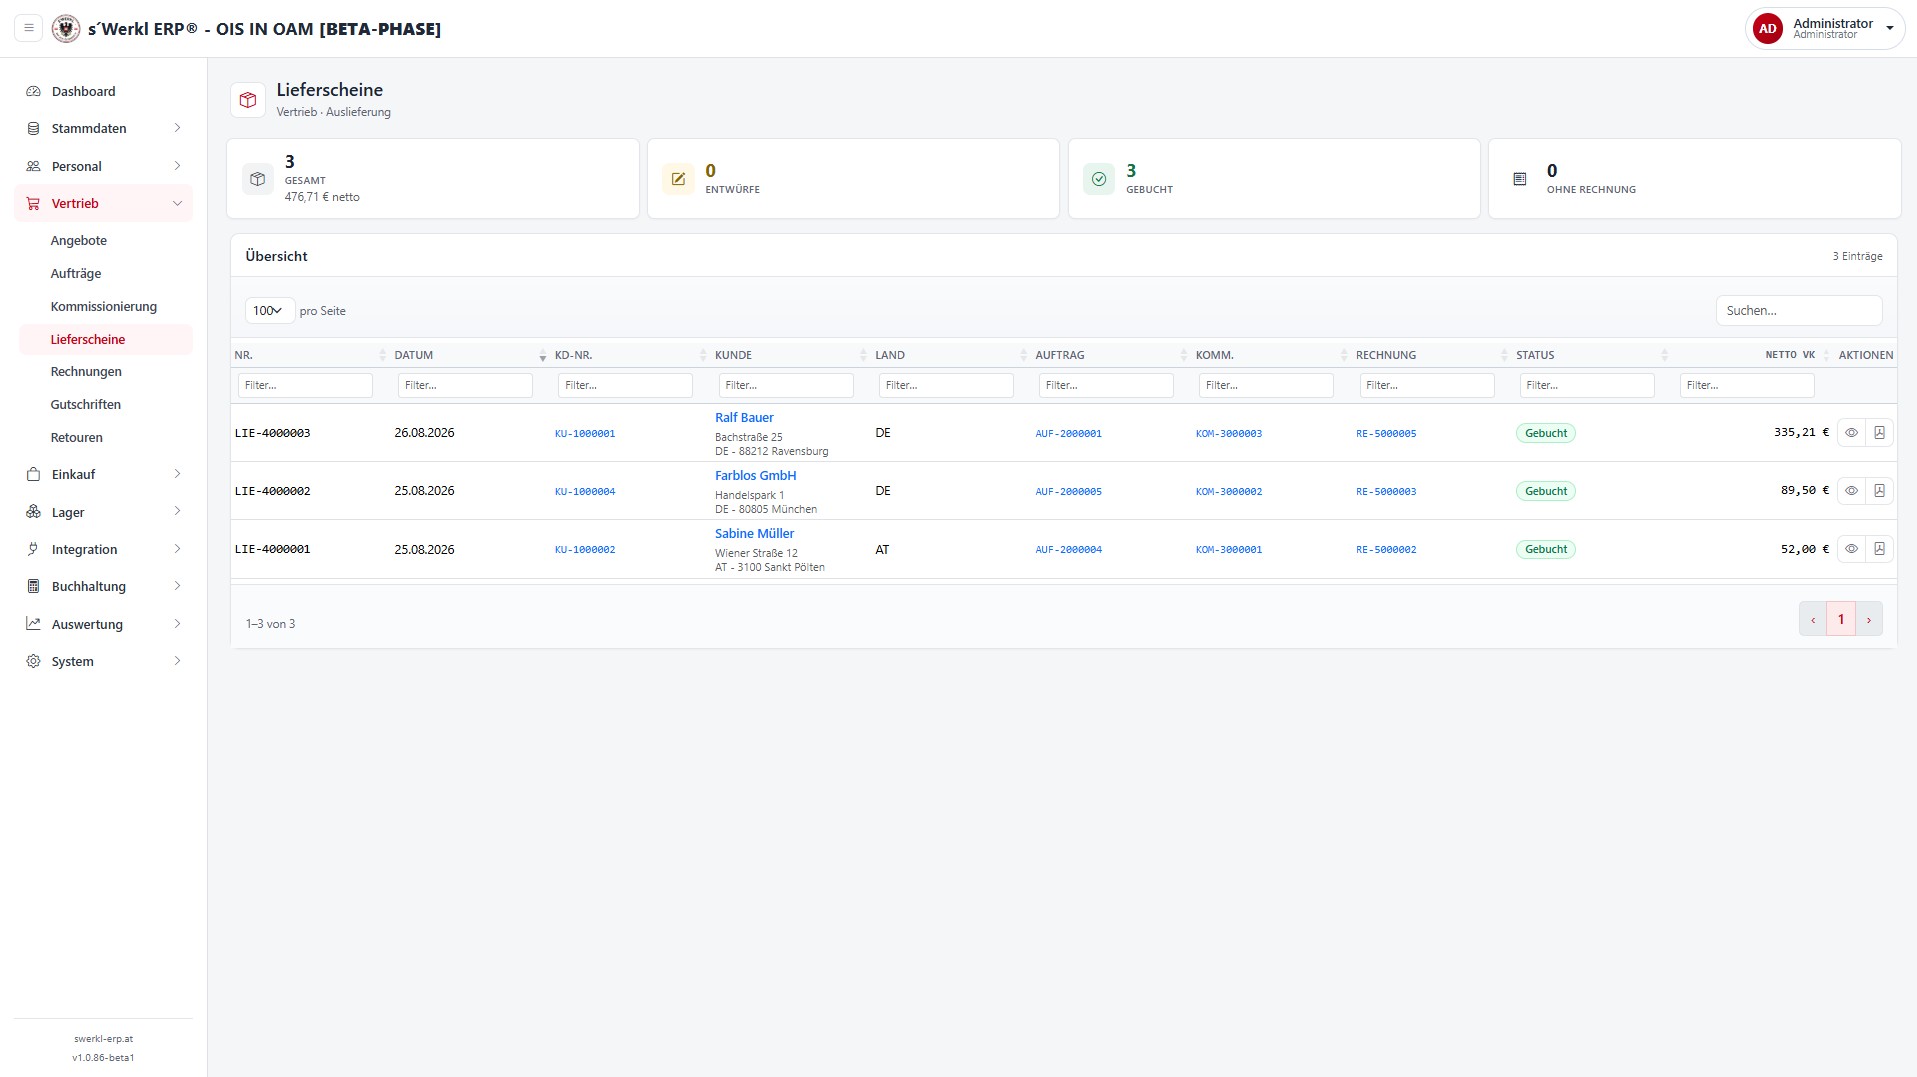The height and width of the screenshot is (1077, 1917).
Task: View delivery note LIE-4000001 via eye icon
Action: tap(1851, 549)
